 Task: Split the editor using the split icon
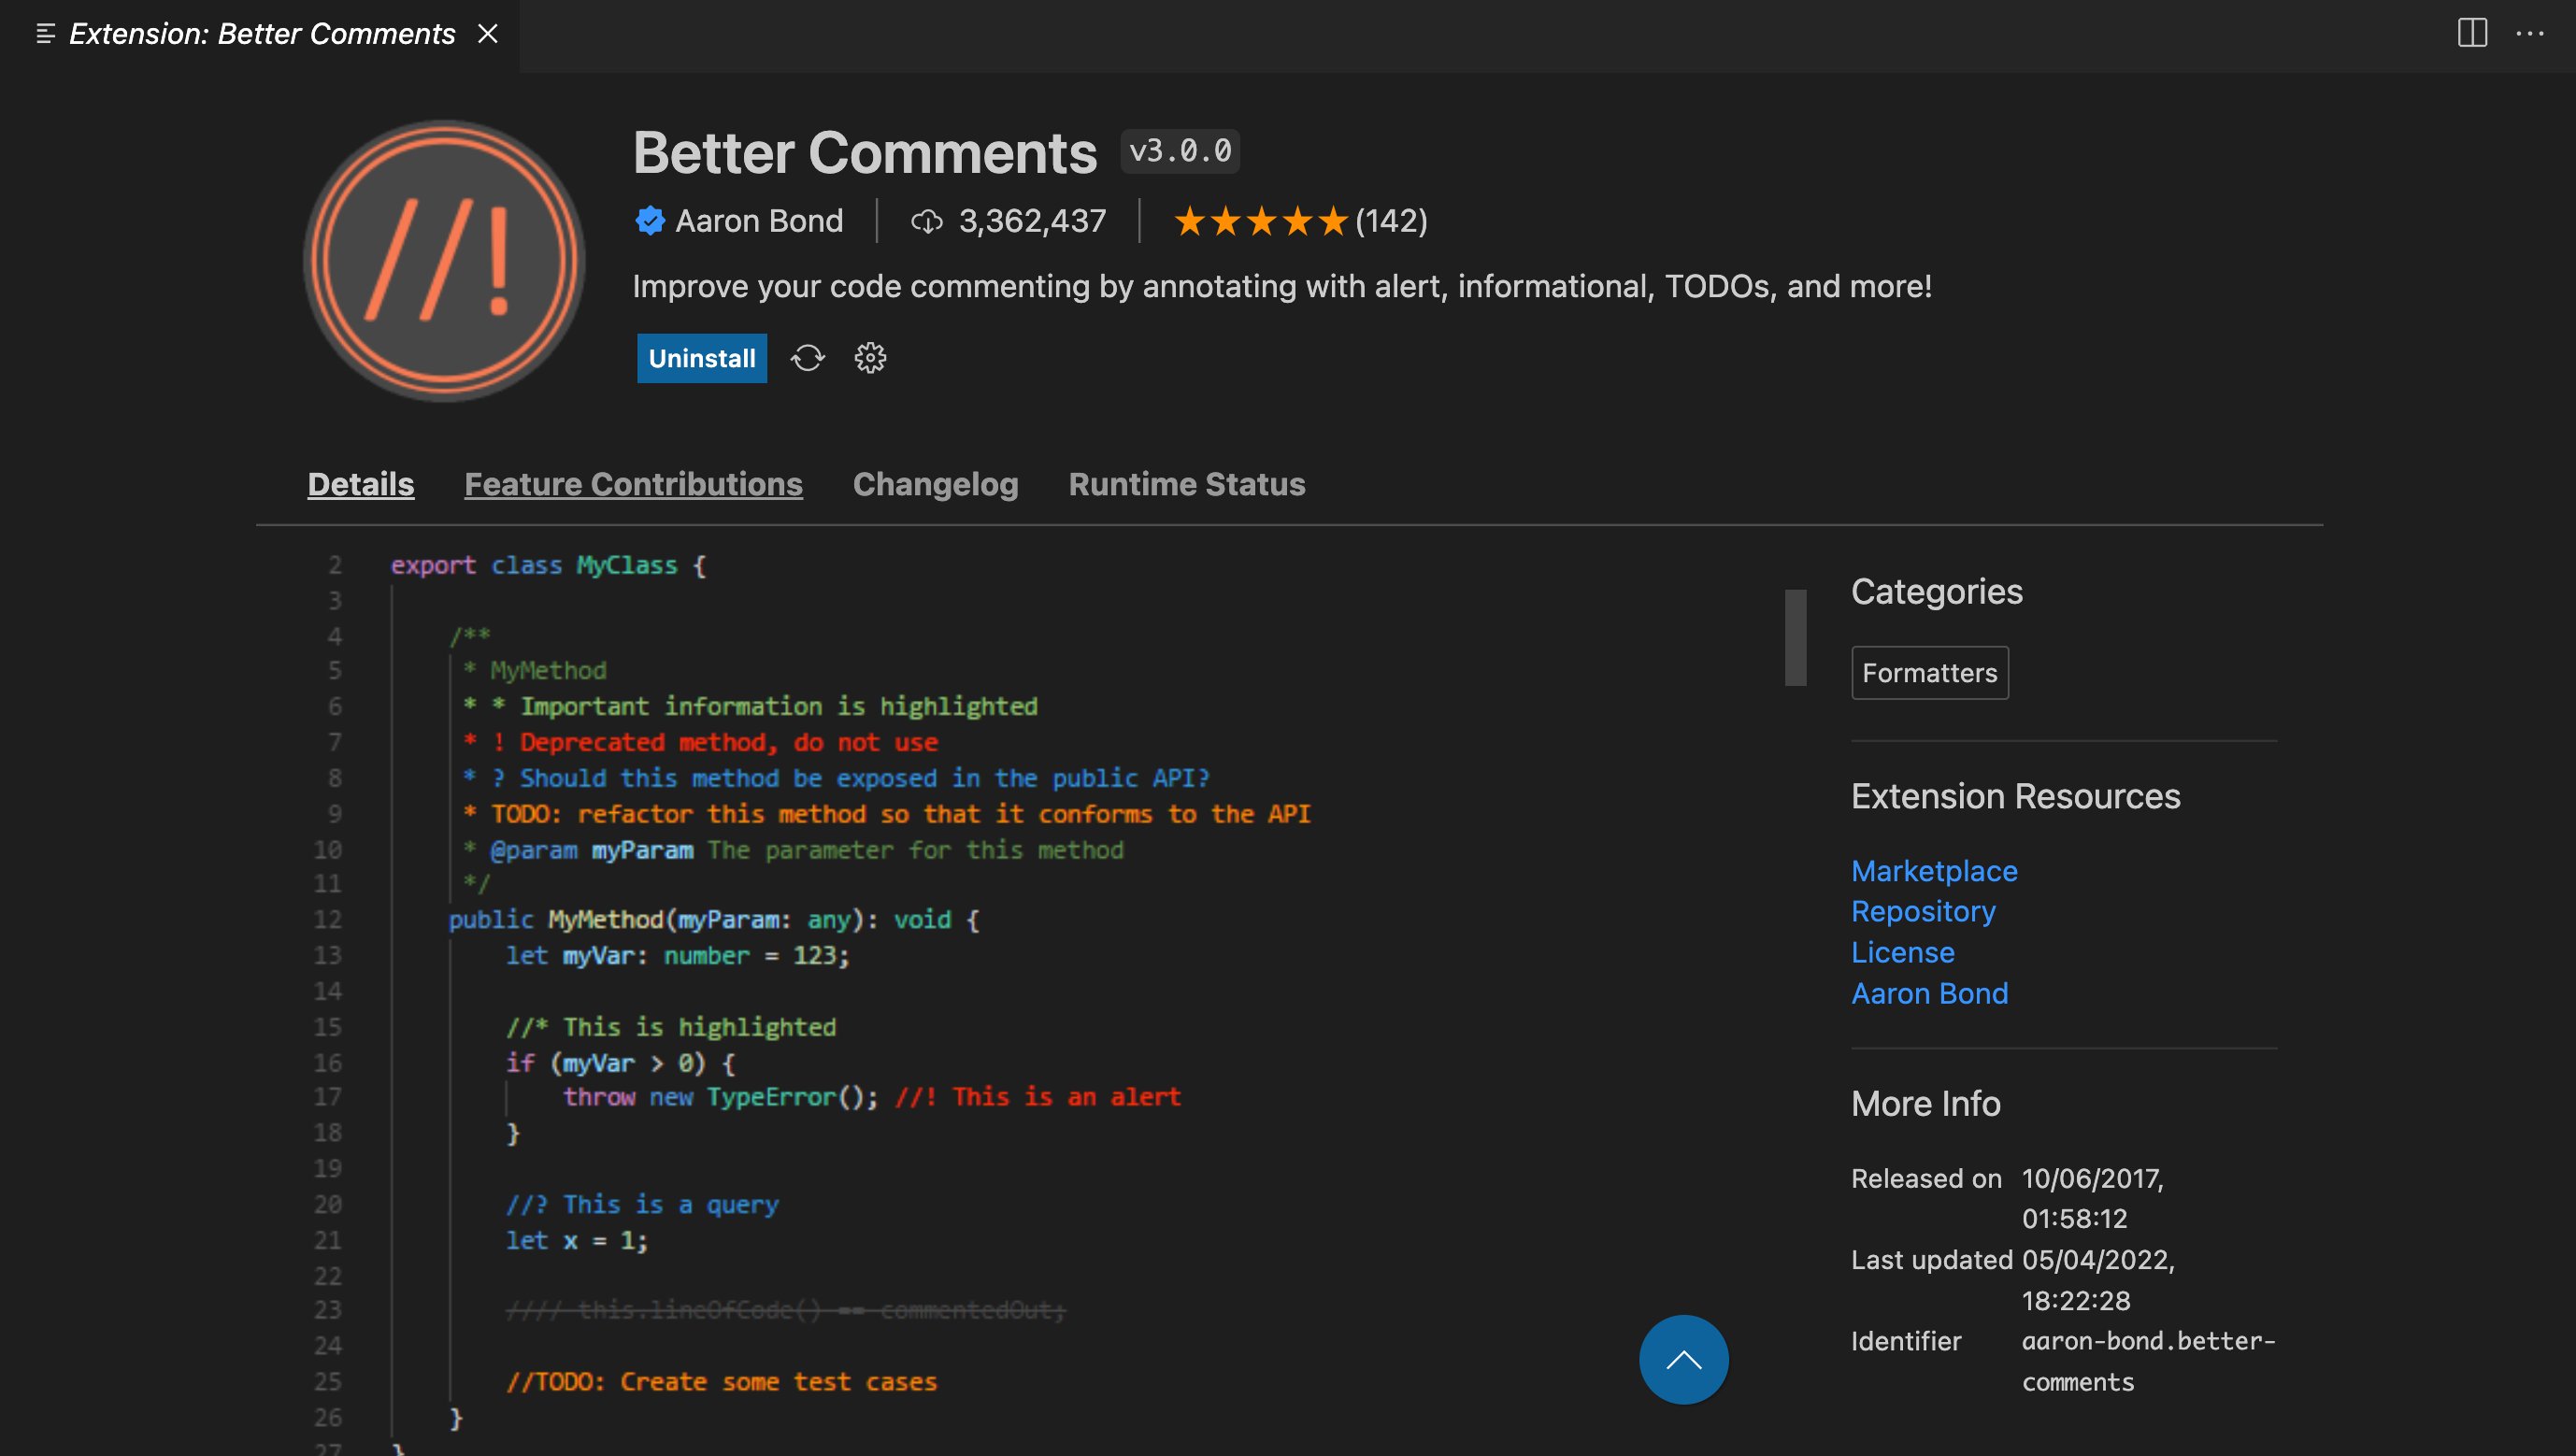click(2472, 34)
